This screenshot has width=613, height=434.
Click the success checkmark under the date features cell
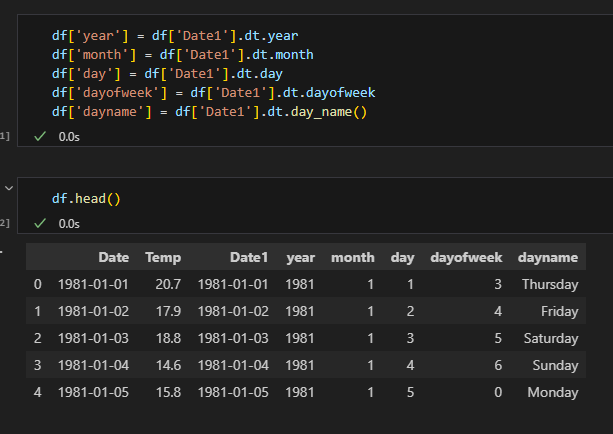pyautogui.click(x=40, y=136)
